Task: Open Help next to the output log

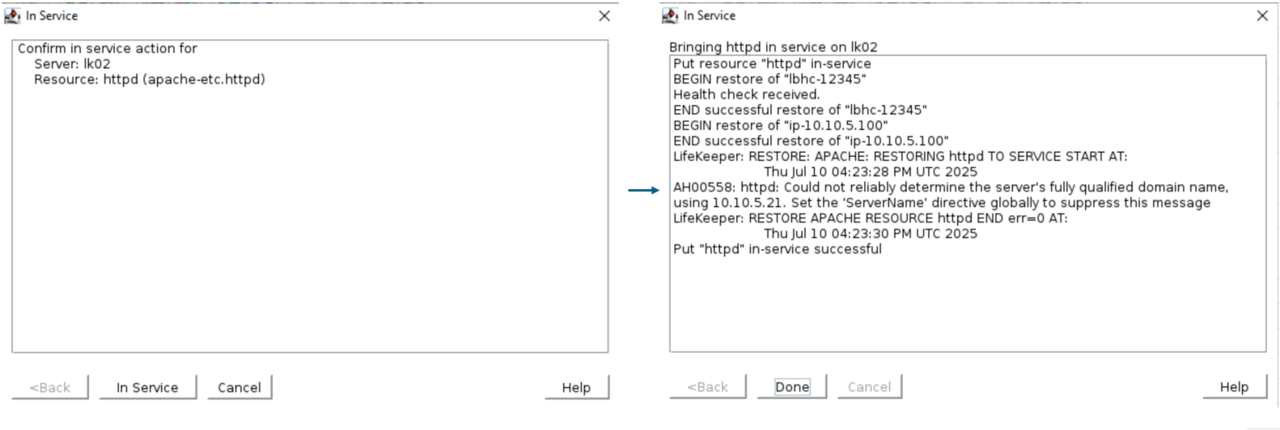Action: (x=1234, y=387)
